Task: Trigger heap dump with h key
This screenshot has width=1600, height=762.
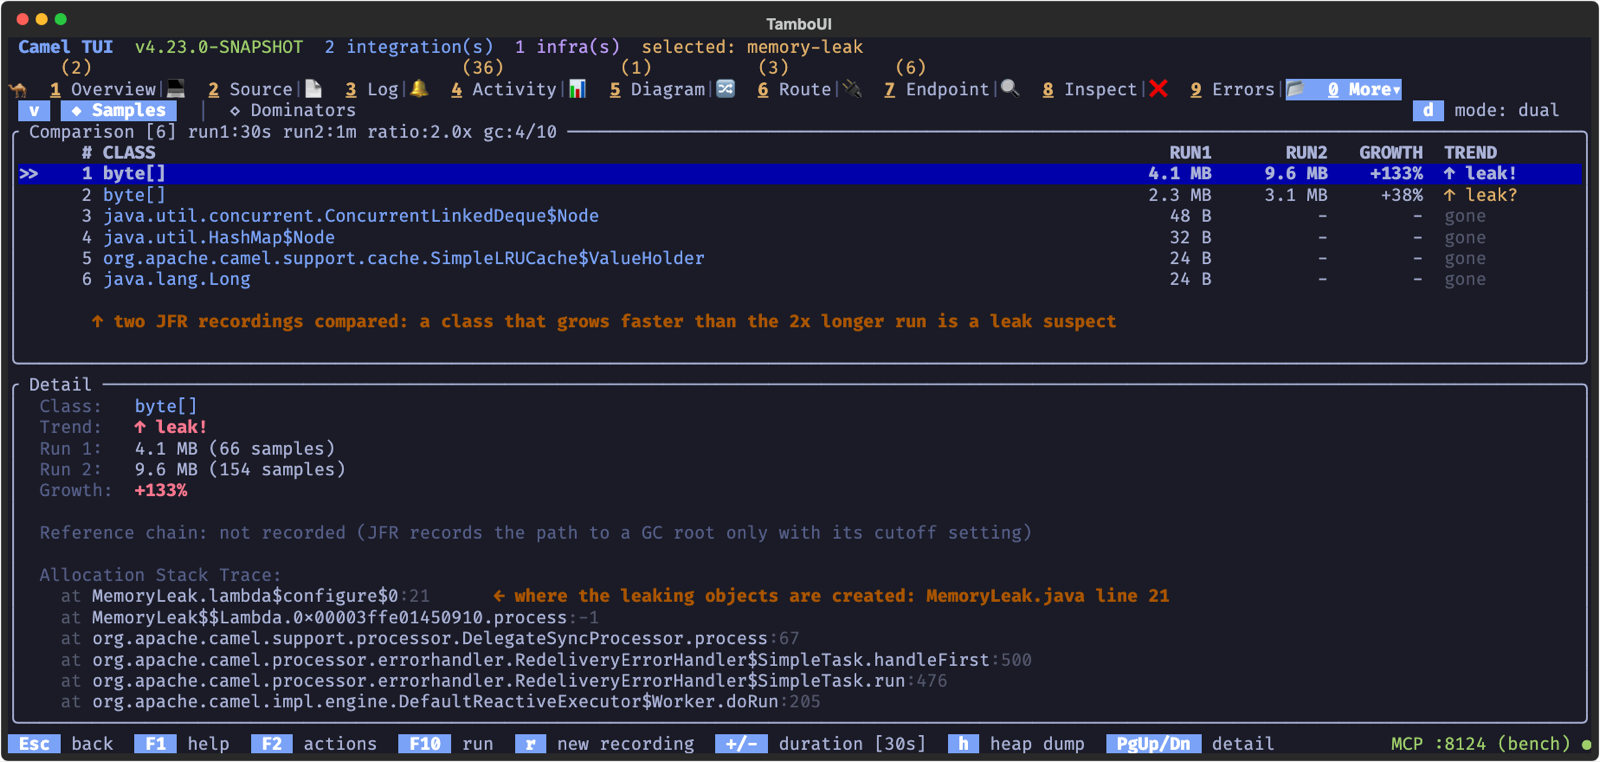Action: pyautogui.click(x=1016, y=744)
